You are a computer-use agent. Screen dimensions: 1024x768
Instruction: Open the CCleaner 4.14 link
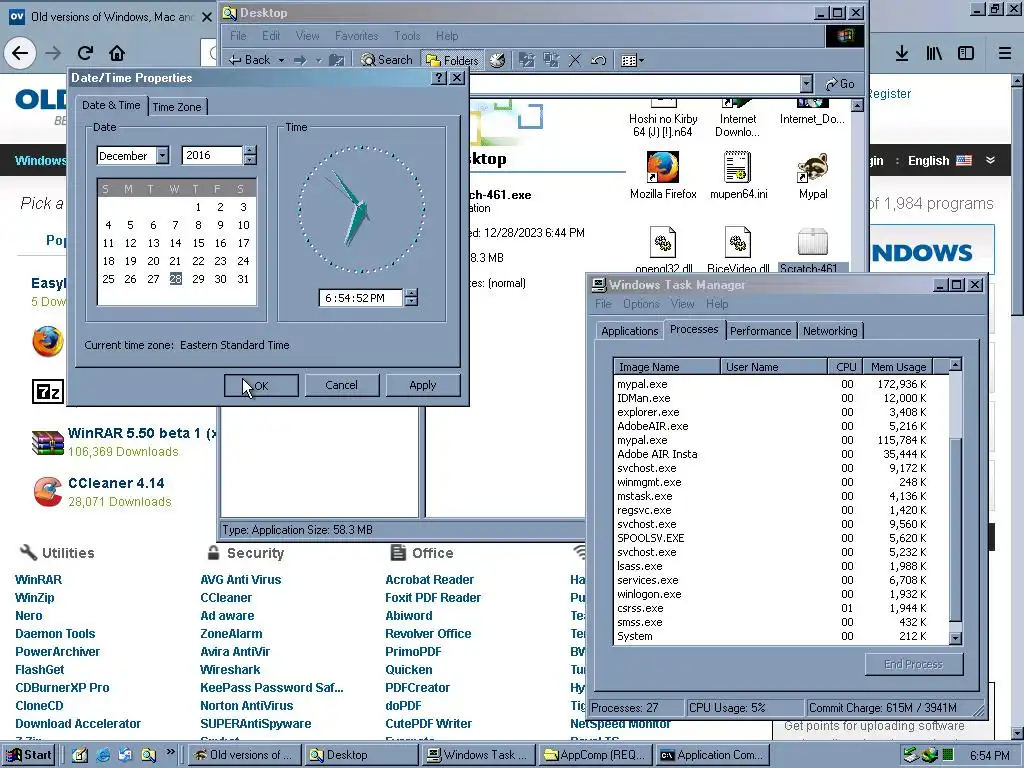(x=116, y=483)
